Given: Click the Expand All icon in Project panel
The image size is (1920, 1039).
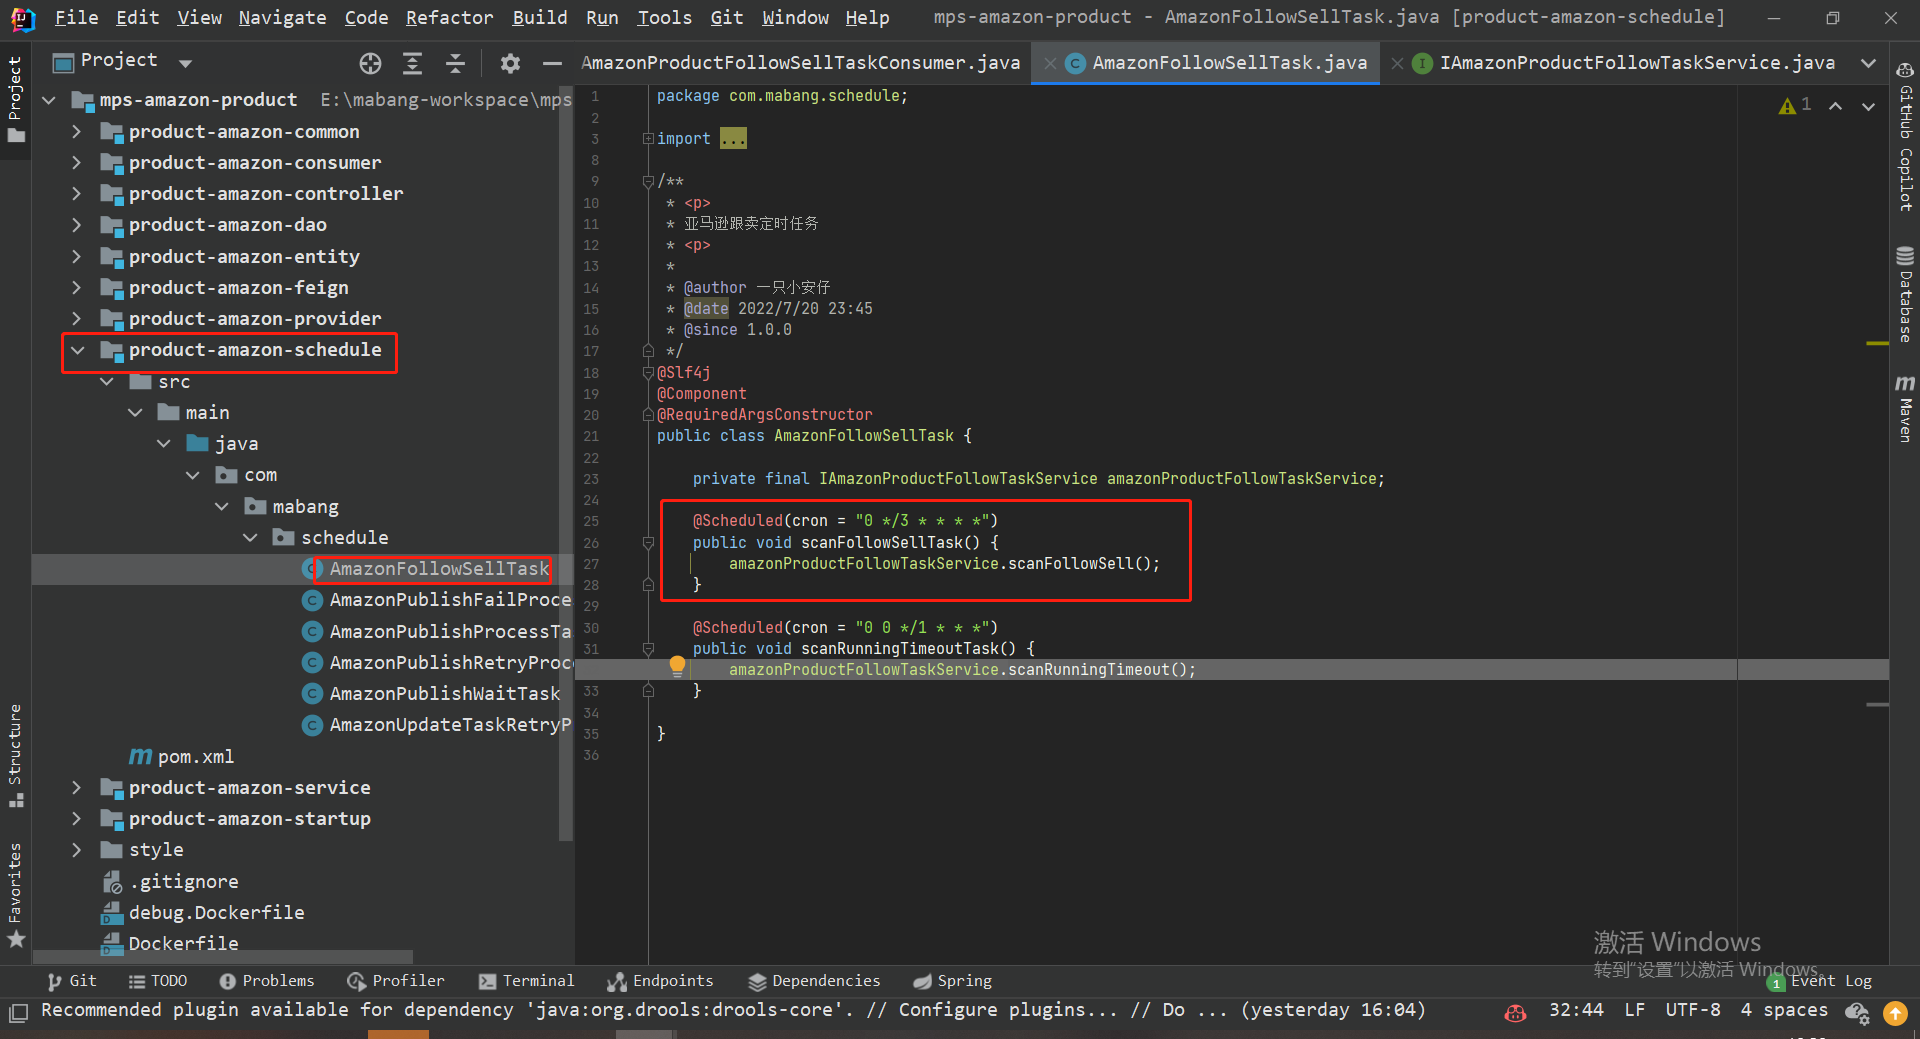Looking at the screenshot, I should click(x=412, y=64).
